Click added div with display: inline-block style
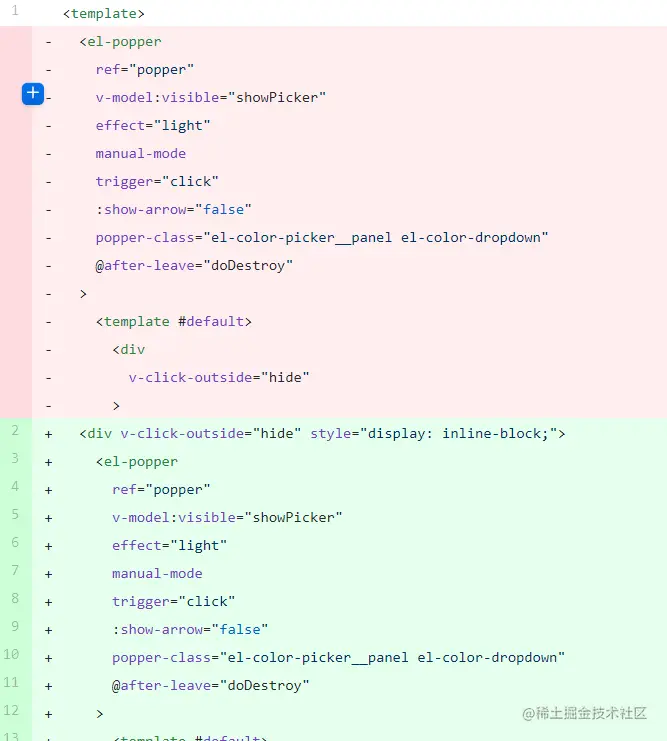 tap(322, 434)
